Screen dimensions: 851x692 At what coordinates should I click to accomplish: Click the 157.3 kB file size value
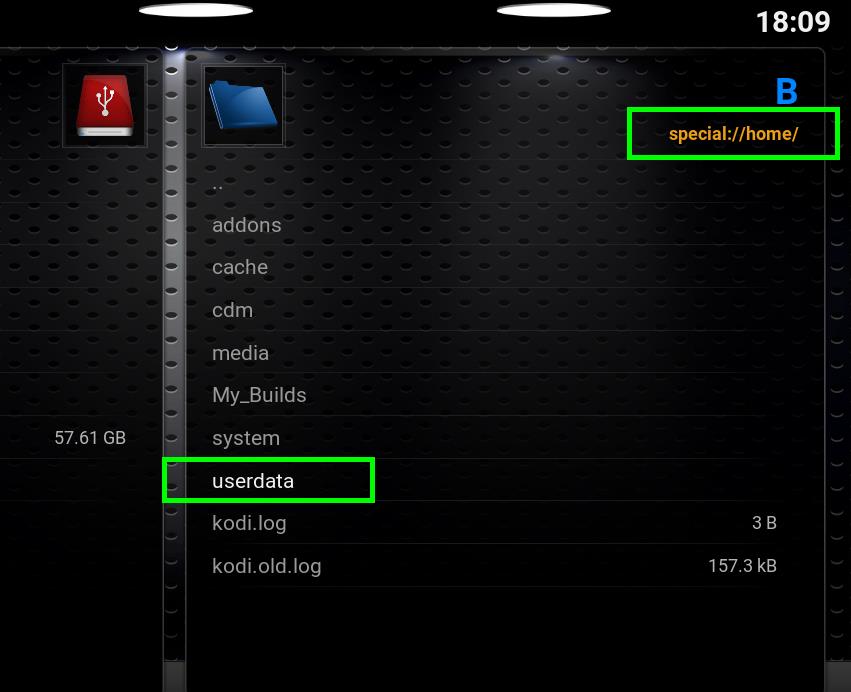point(742,566)
